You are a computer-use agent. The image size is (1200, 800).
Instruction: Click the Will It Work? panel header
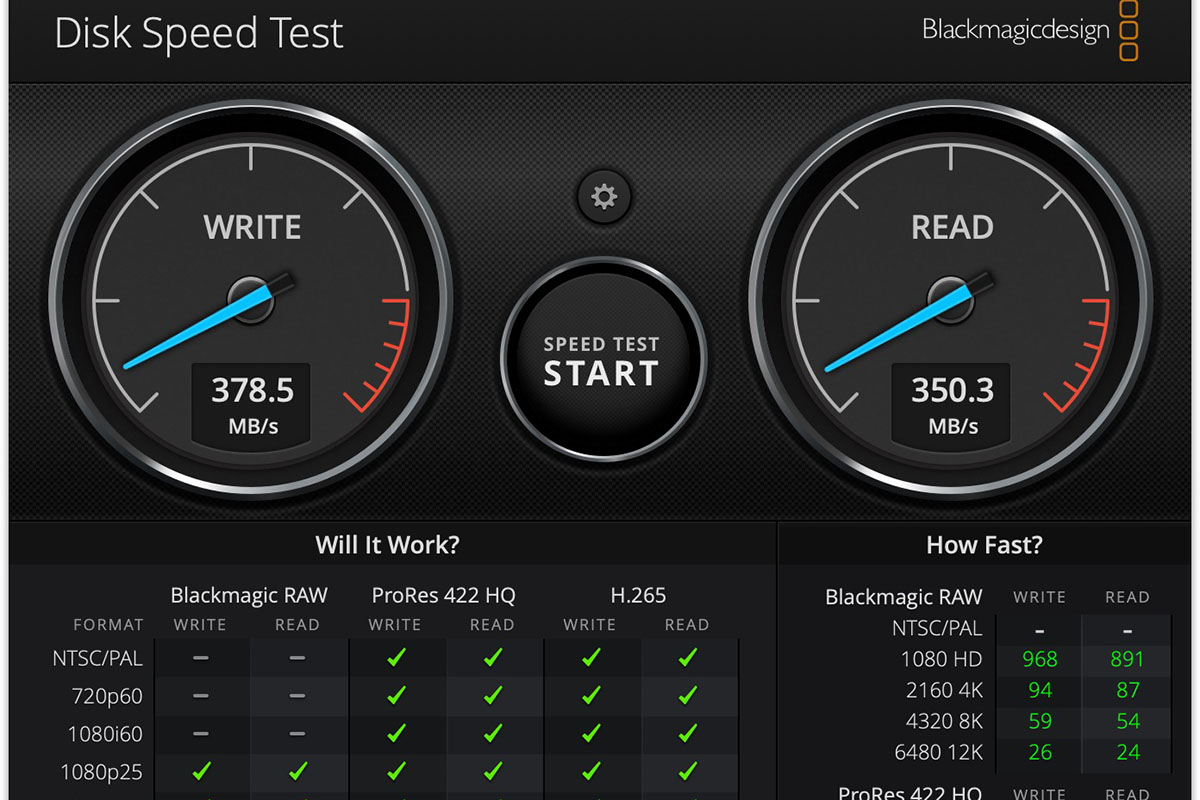point(387,545)
